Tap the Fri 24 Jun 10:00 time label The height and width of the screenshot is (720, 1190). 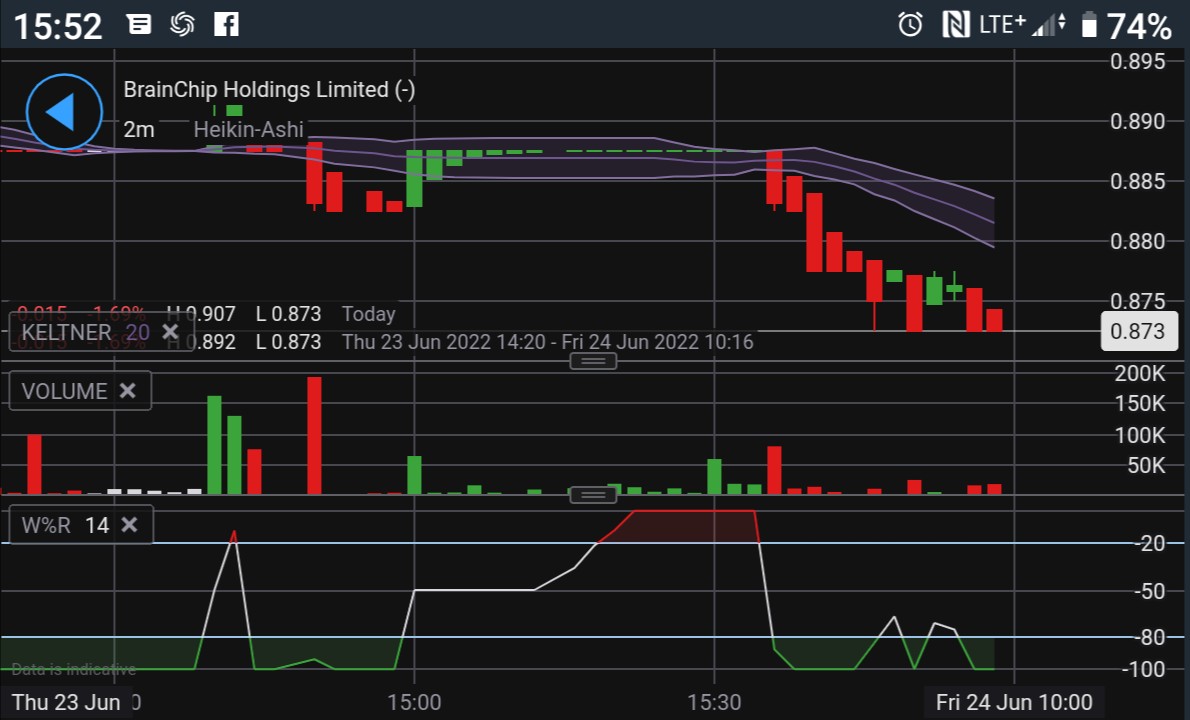tap(1013, 702)
